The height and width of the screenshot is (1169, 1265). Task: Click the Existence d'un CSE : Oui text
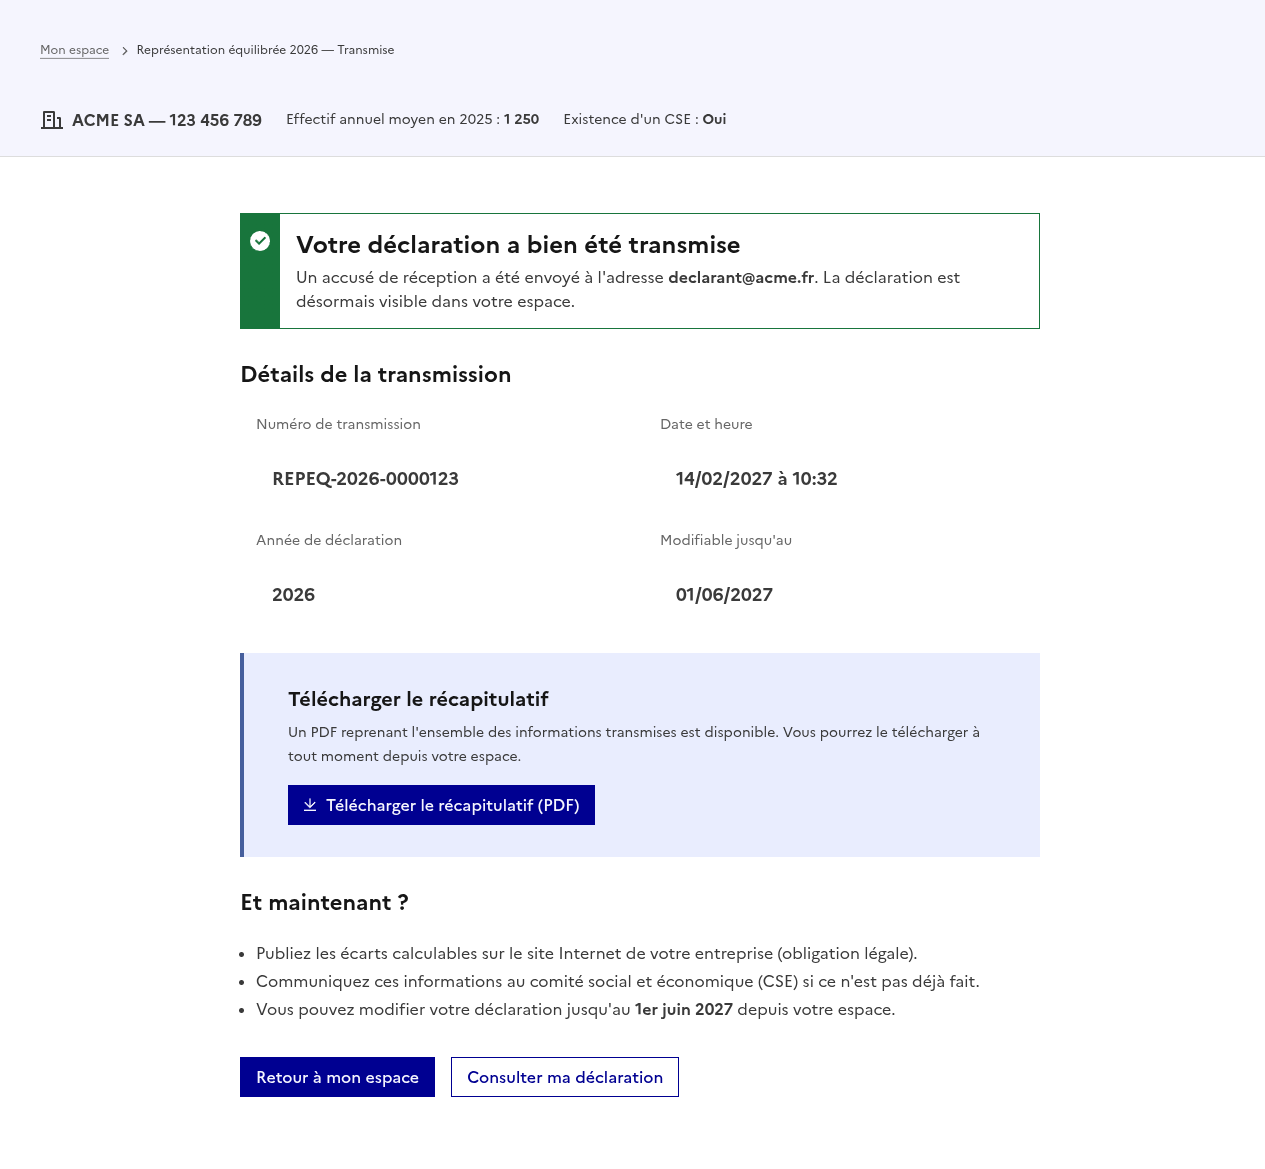pyautogui.click(x=644, y=118)
